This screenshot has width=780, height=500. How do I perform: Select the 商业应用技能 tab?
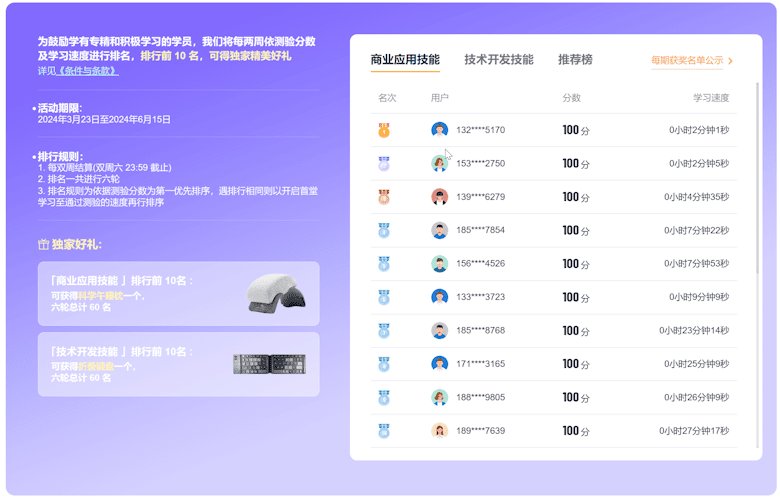[404, 60]
